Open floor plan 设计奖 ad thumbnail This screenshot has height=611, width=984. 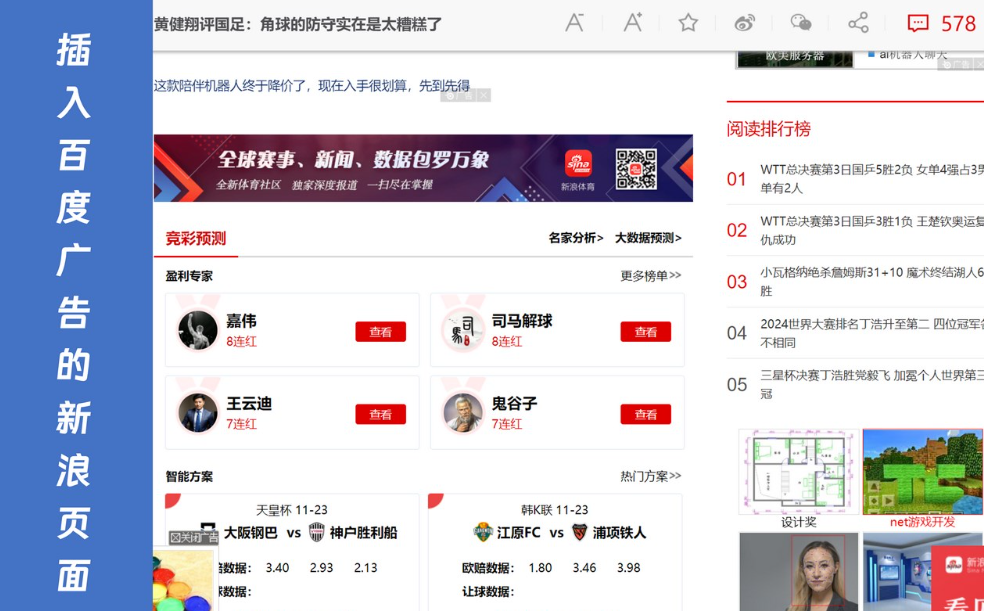click(798, 472)
